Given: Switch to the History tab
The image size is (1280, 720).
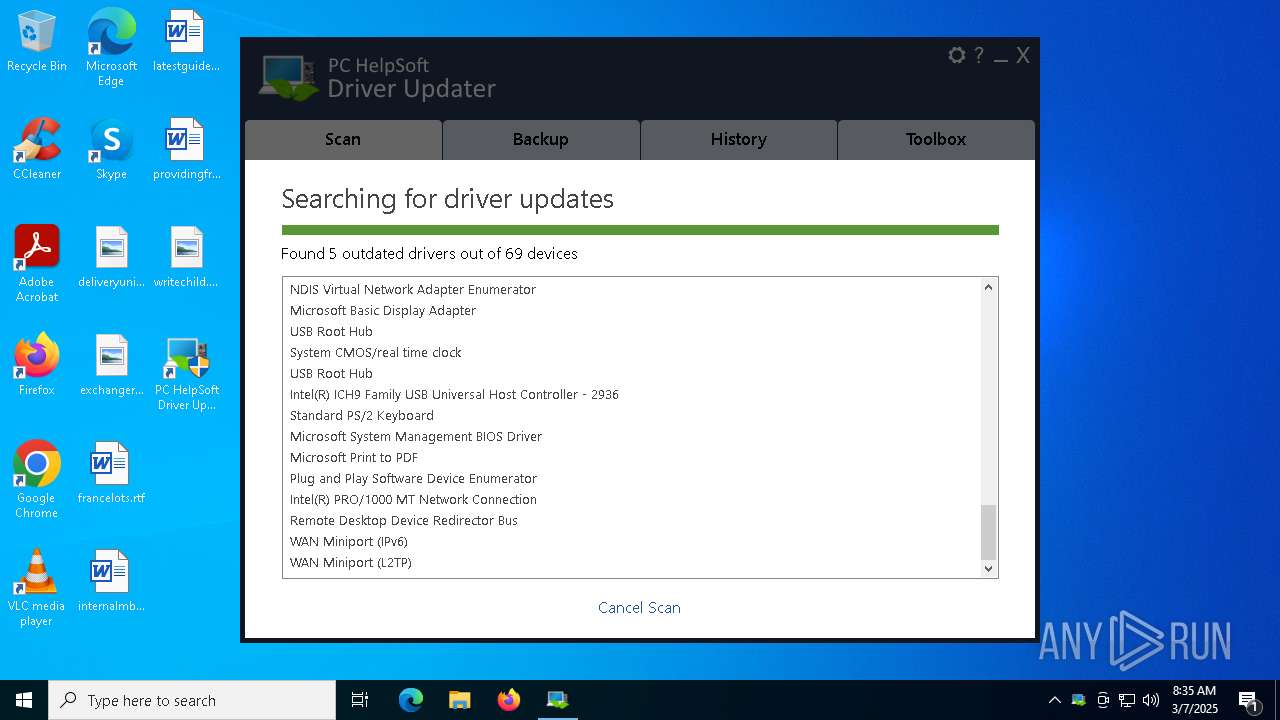Looking at the screenshot, I should click(x=739, y=140).
